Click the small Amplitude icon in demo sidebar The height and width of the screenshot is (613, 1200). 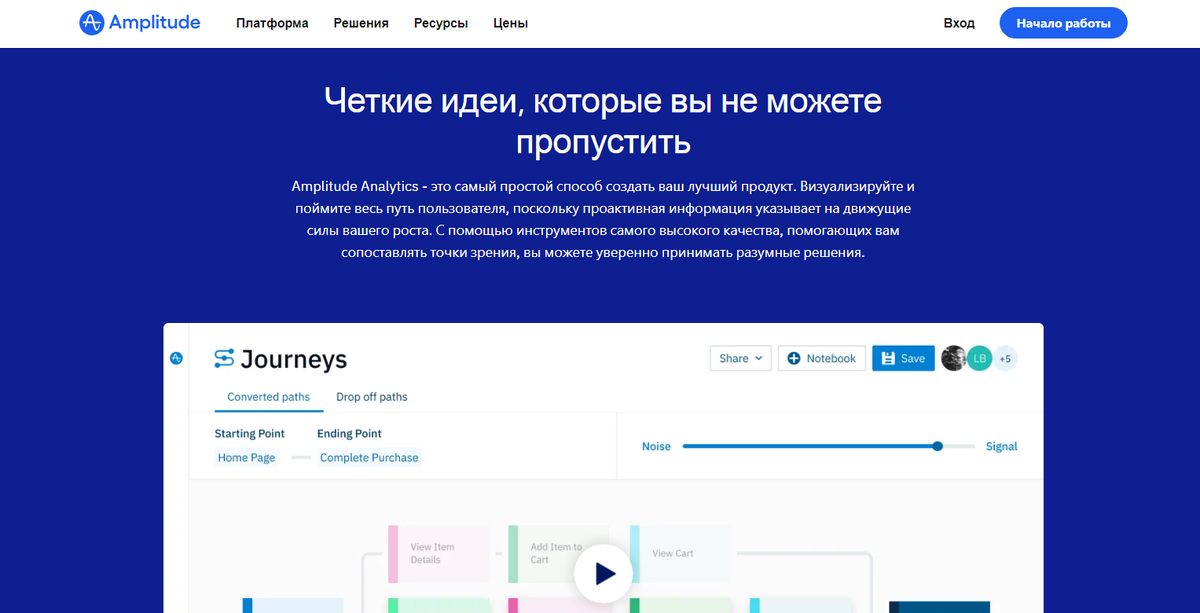[x=176, y=358]
